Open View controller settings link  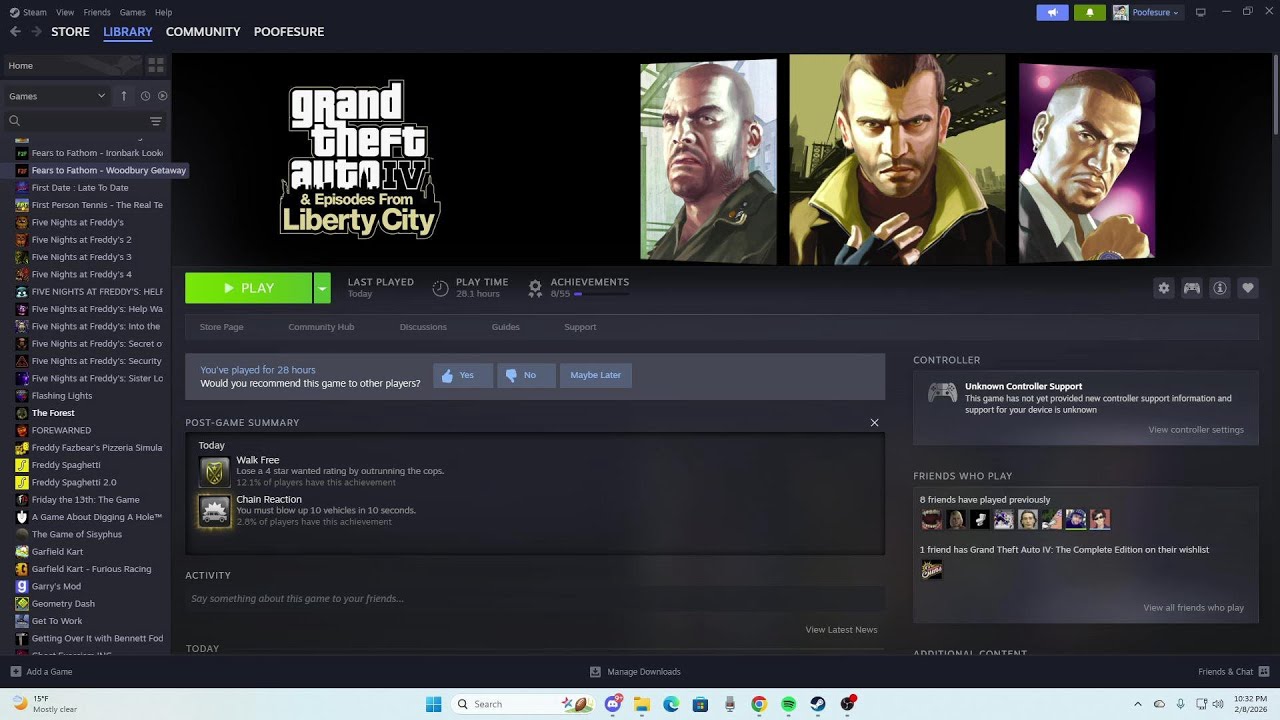(1196, 430)
